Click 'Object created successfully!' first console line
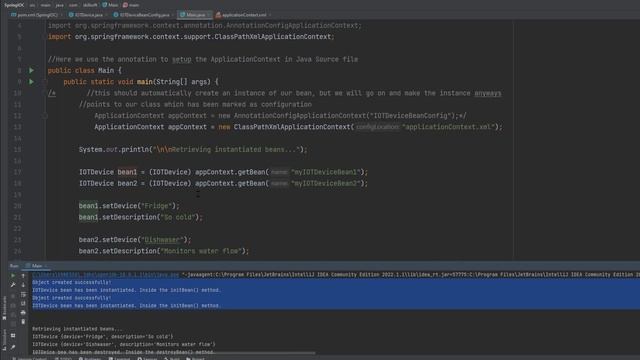The height and width of the screenshot is (360, 640). pyautogui.click(x=71, y=282)
